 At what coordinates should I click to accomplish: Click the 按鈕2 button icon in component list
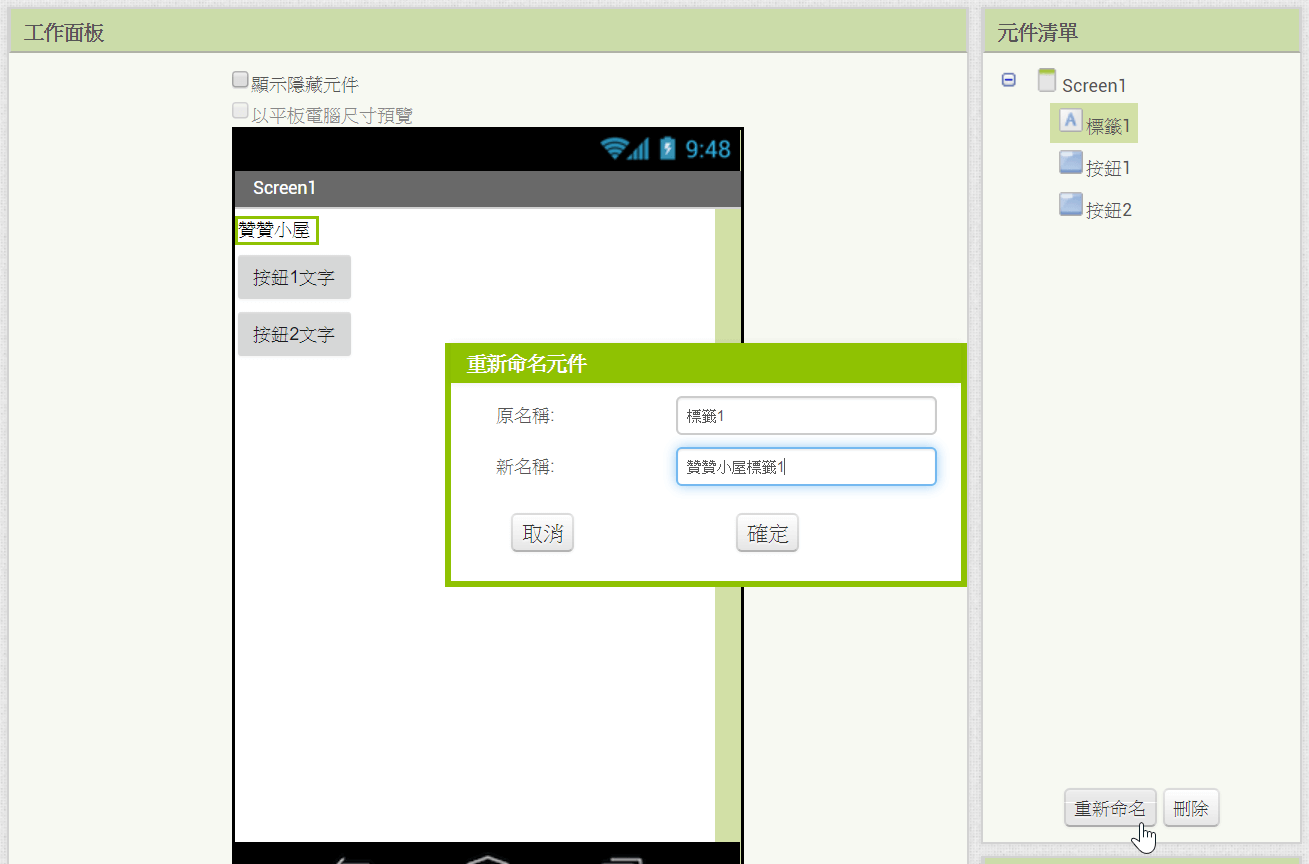tap(1070, 205)
